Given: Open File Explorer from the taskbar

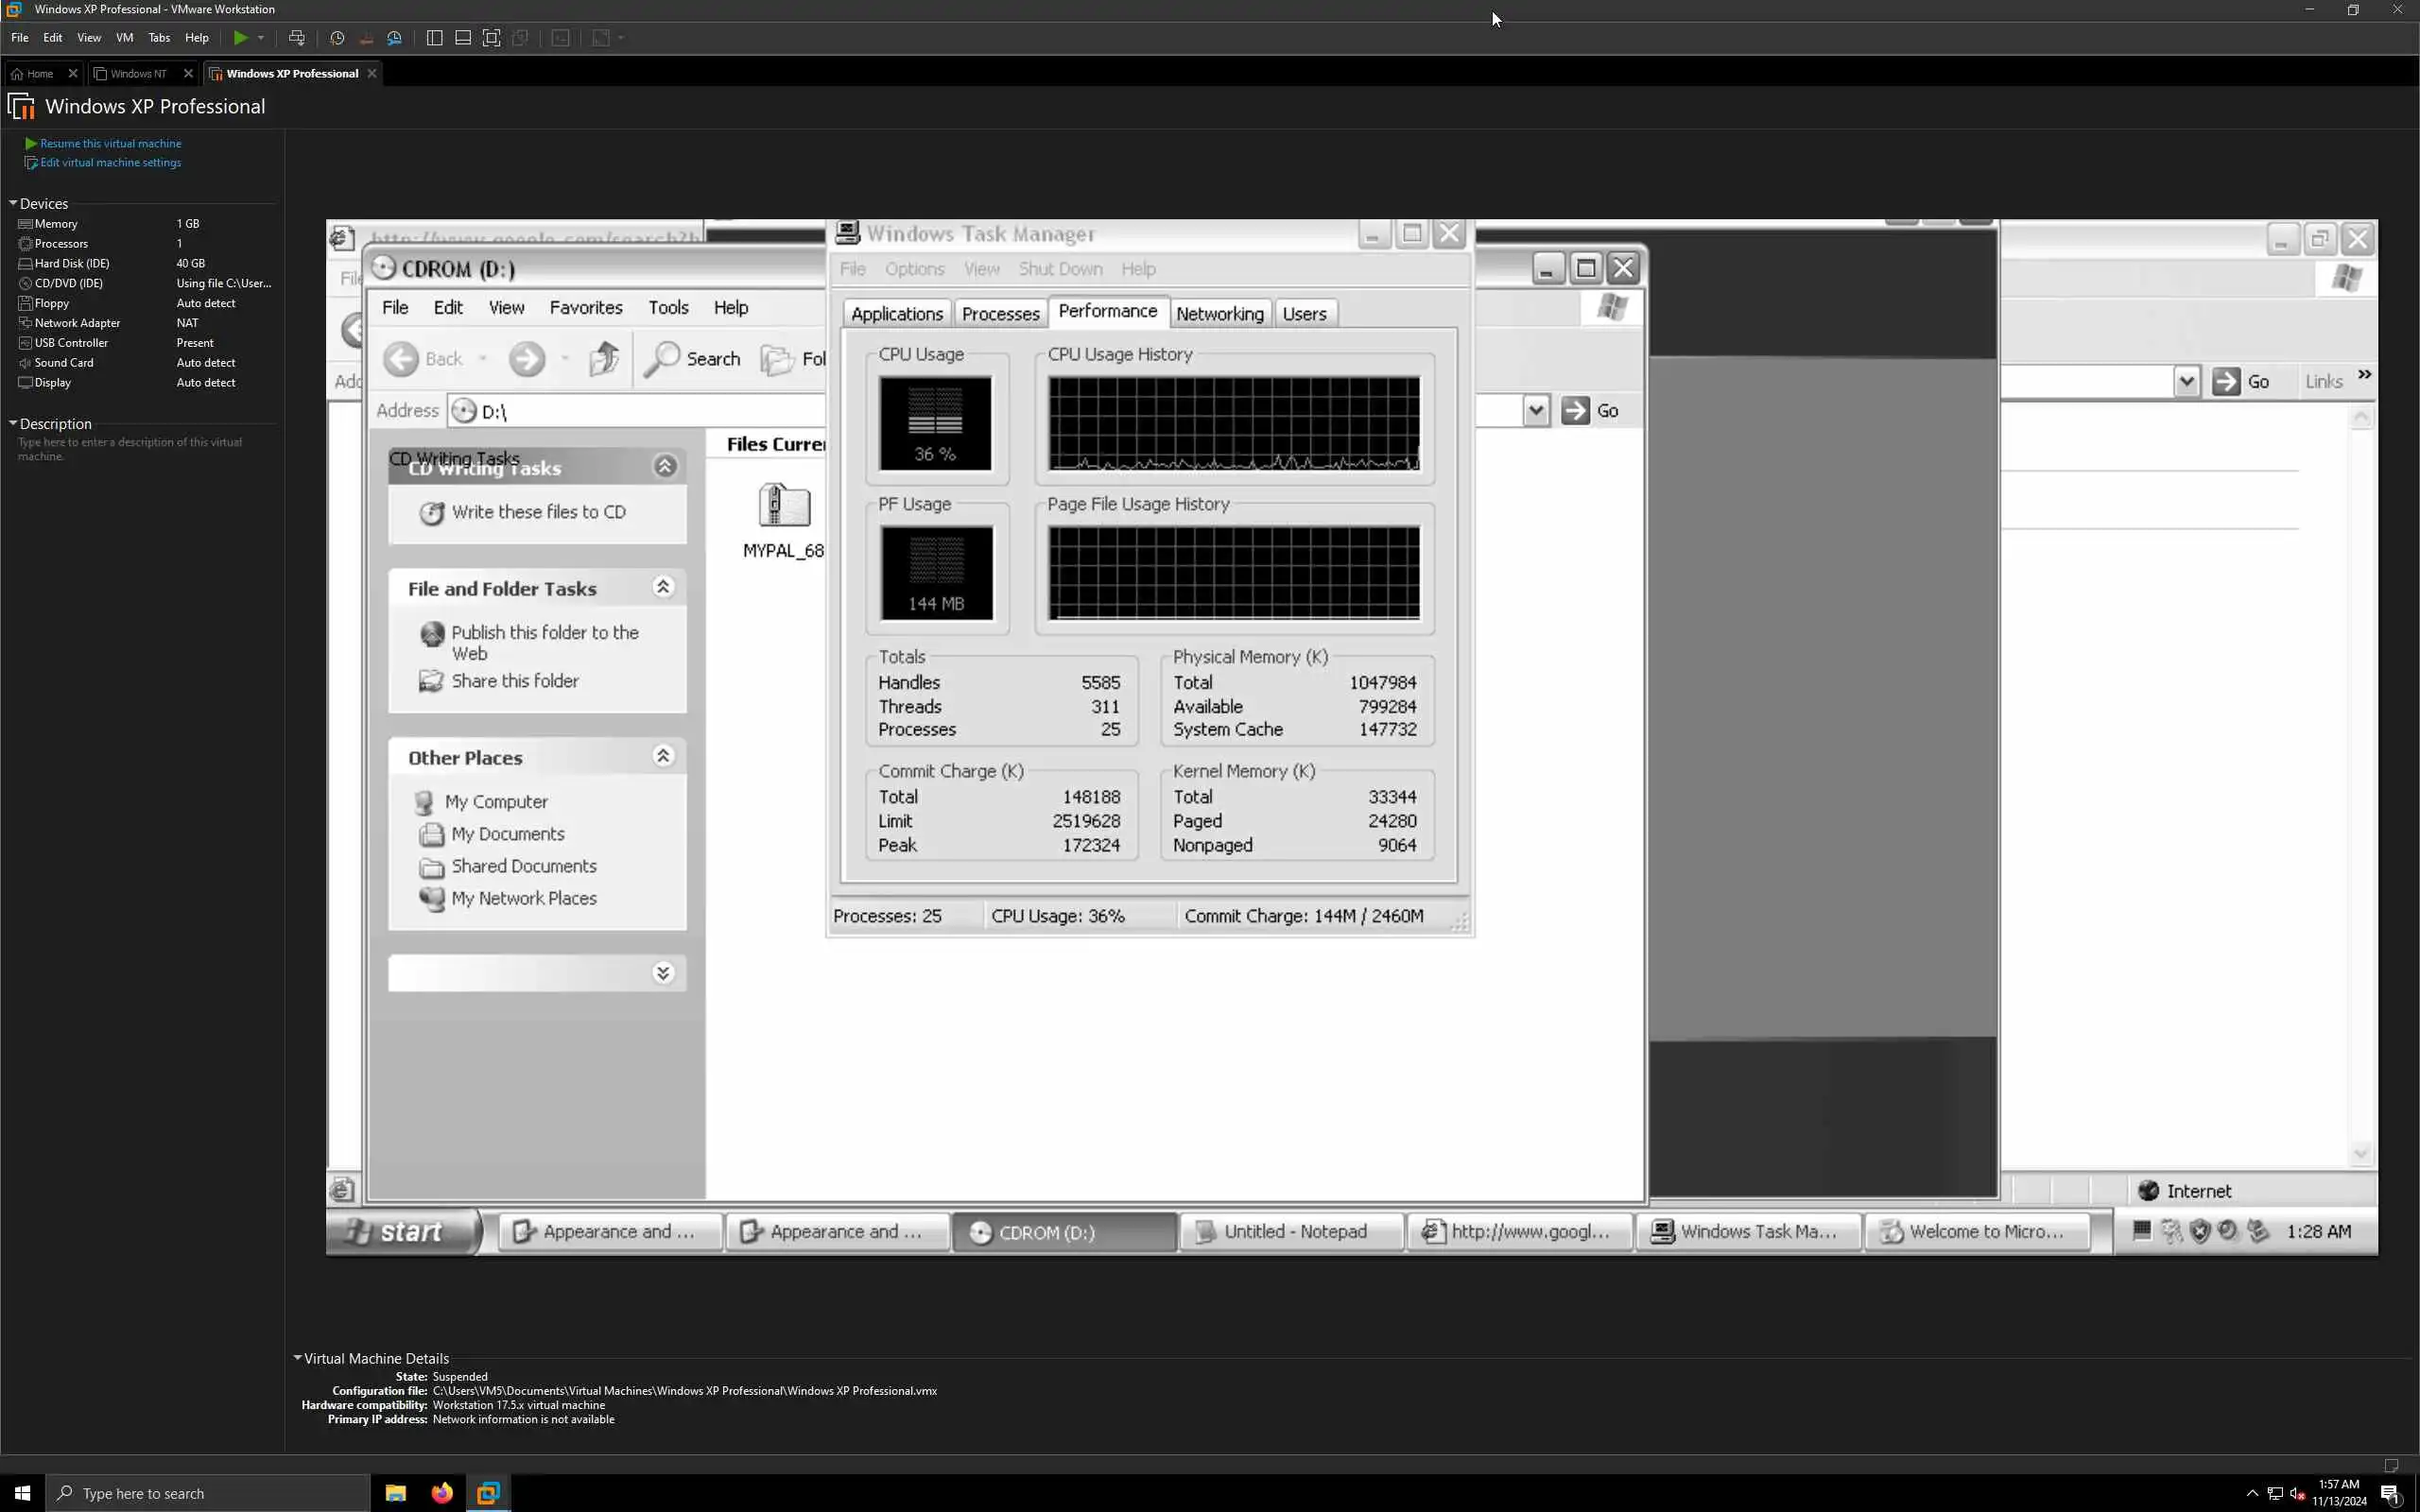Looking at the screenshot, I should click(x=396, y=1493).
